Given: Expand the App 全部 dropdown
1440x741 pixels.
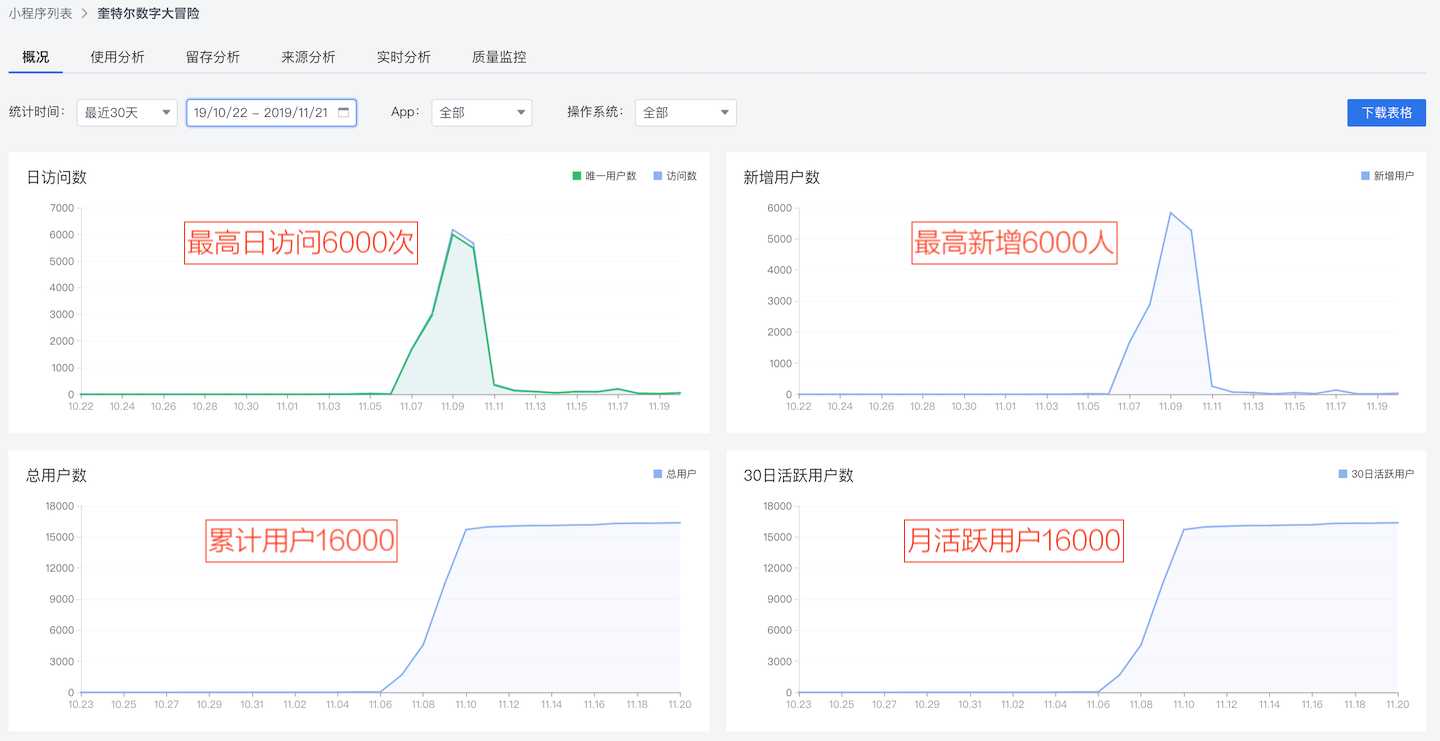Looking at the screenshot, I should 482,113.
